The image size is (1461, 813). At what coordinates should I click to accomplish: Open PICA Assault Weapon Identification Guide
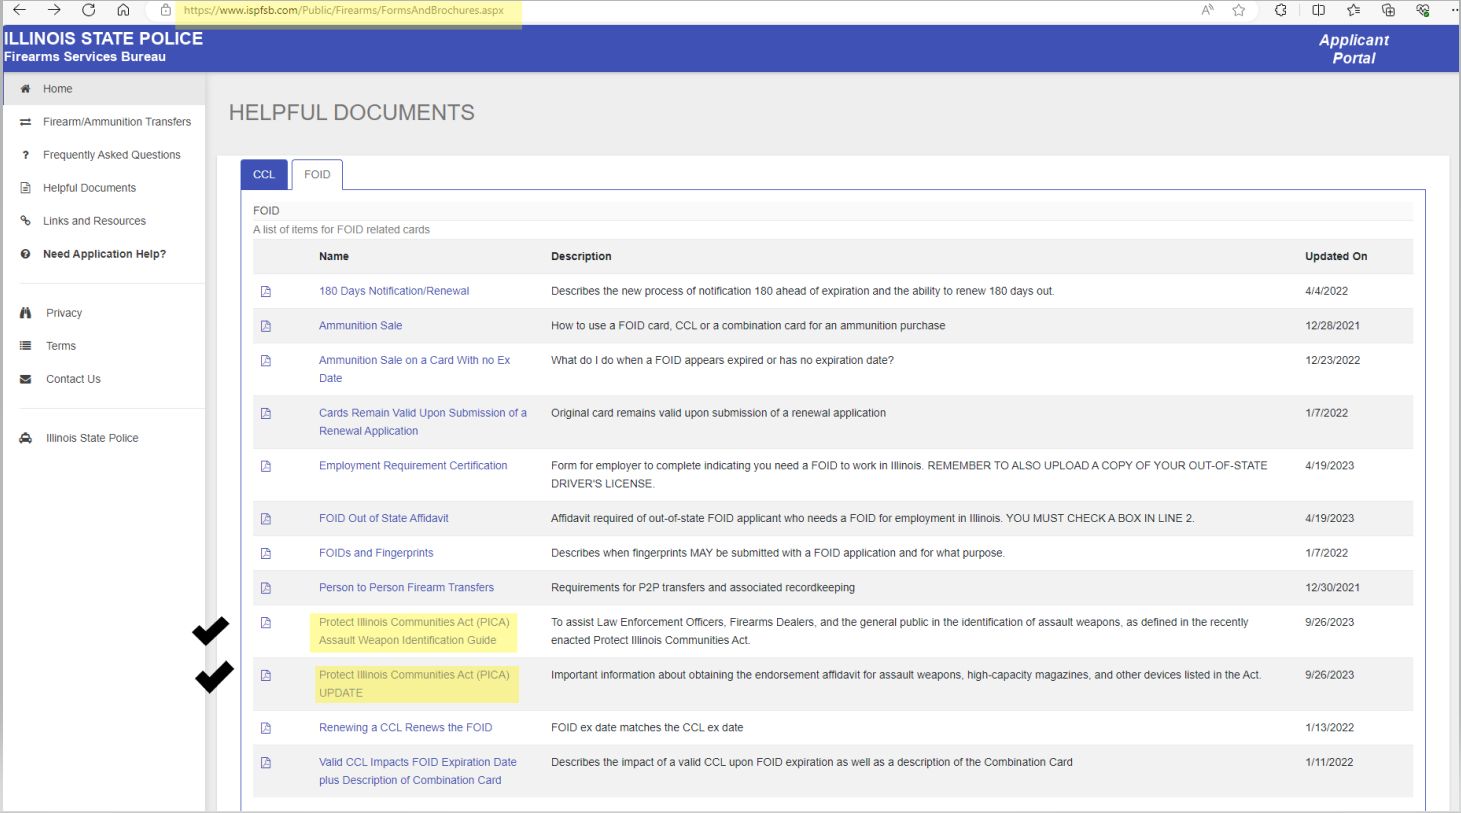coord(413,631)
